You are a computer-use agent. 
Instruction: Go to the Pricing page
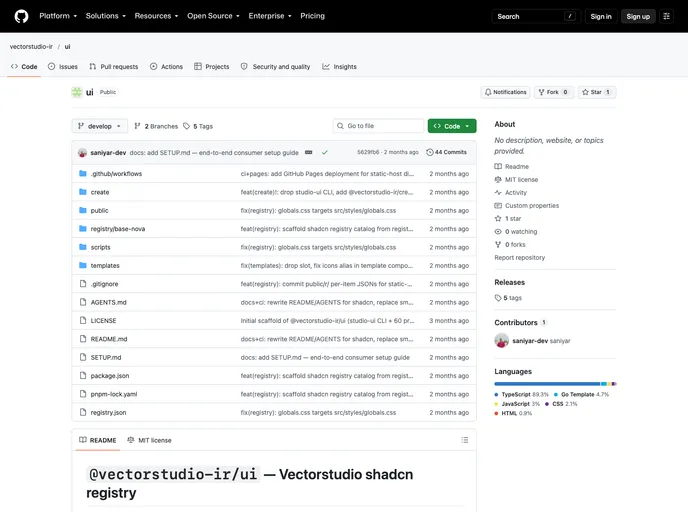[x=312, y=16]
